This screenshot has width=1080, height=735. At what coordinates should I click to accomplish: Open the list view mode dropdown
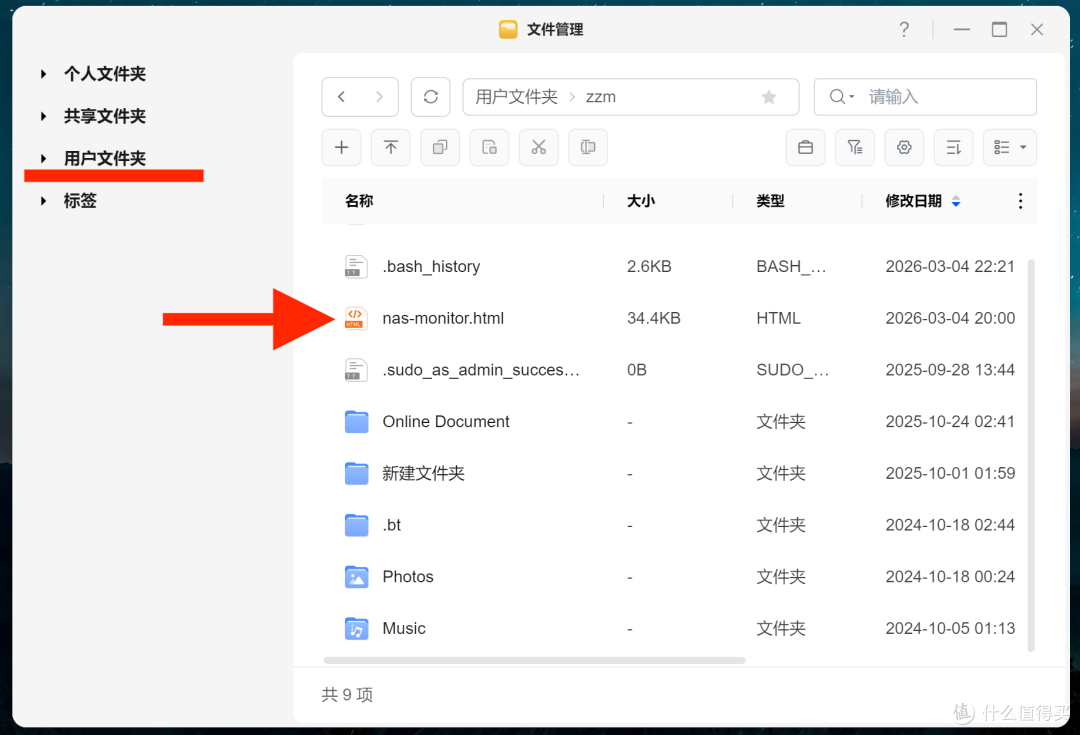(x=1010, y=147)
